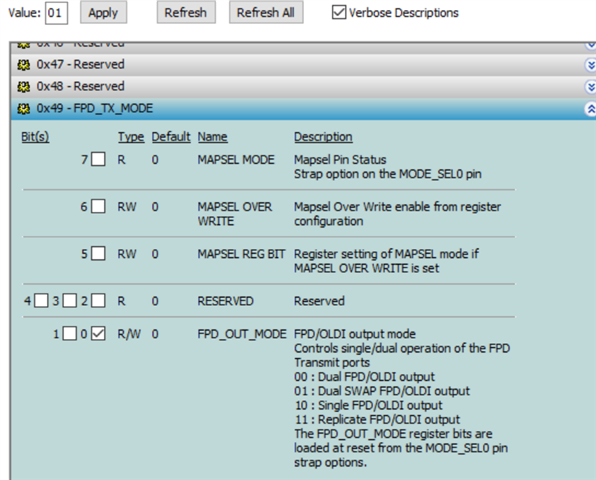Click the MAPSEL REG BIT field name

241,254
